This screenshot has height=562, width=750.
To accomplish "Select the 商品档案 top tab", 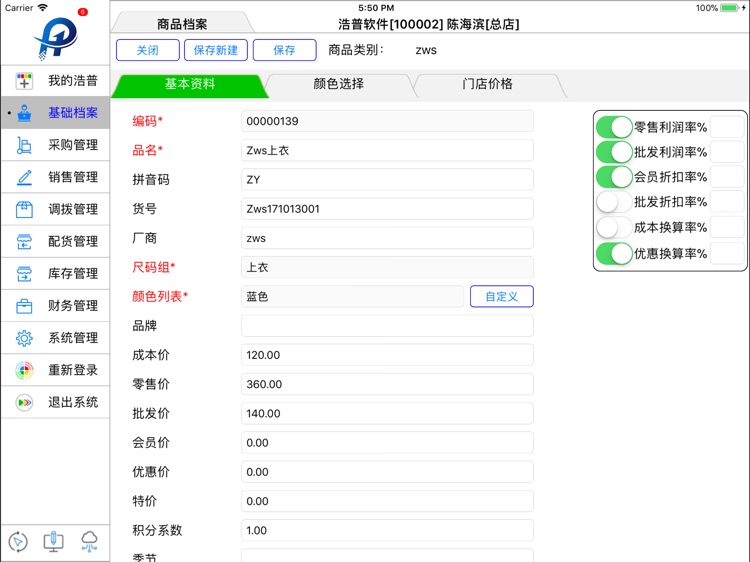I will (x=182, y=23).
